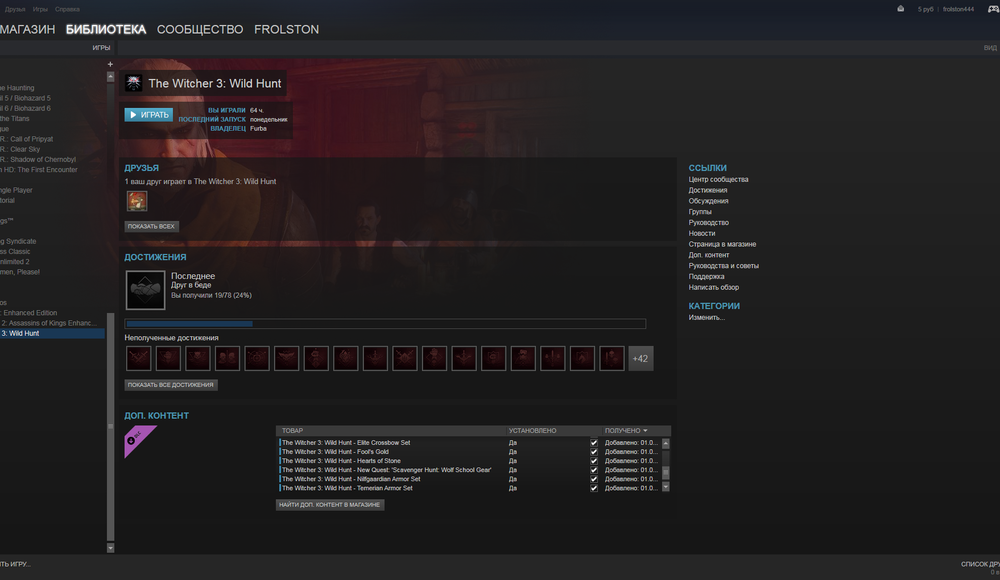The width and height of the screenshot is (1000, 580).
Task: Open Центр сообщества link
Action: 718,179
